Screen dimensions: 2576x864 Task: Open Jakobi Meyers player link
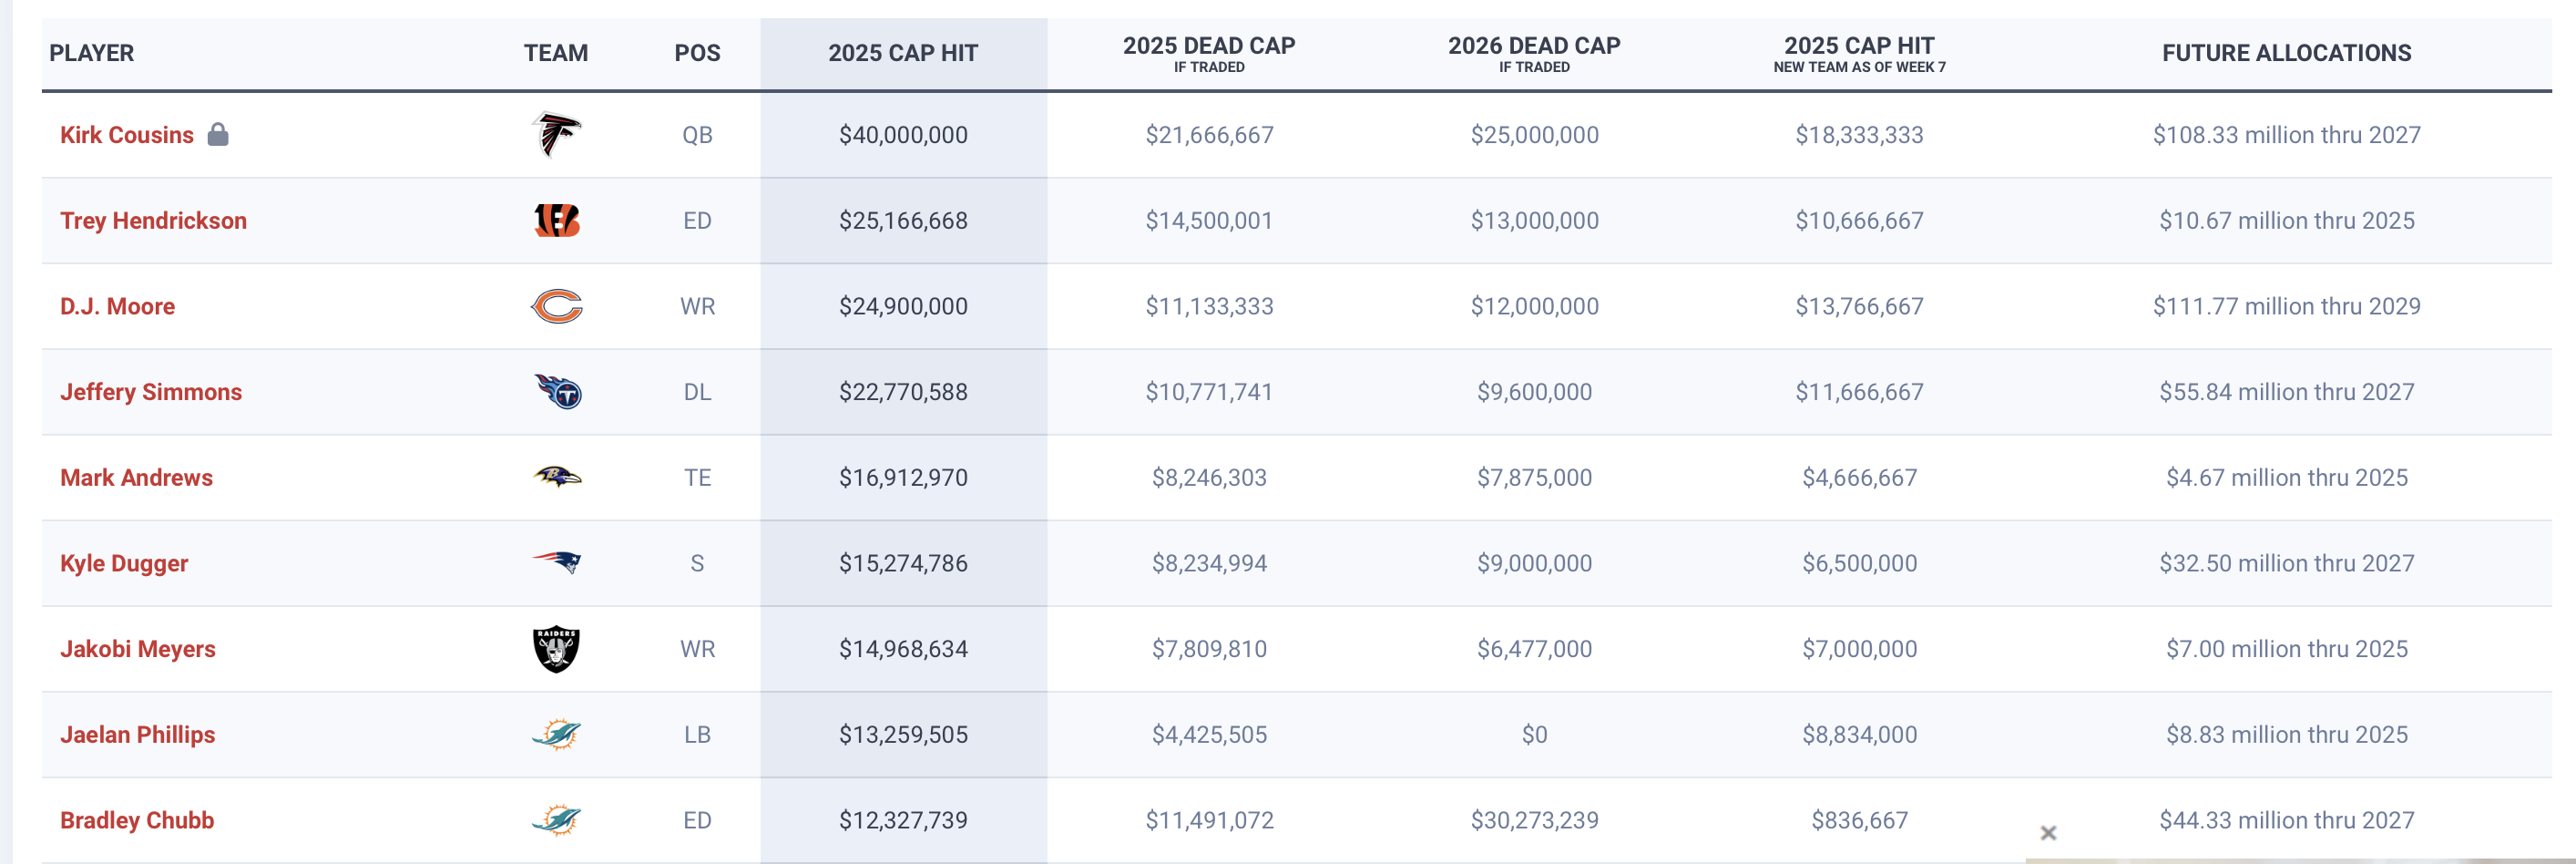point(138,649)
